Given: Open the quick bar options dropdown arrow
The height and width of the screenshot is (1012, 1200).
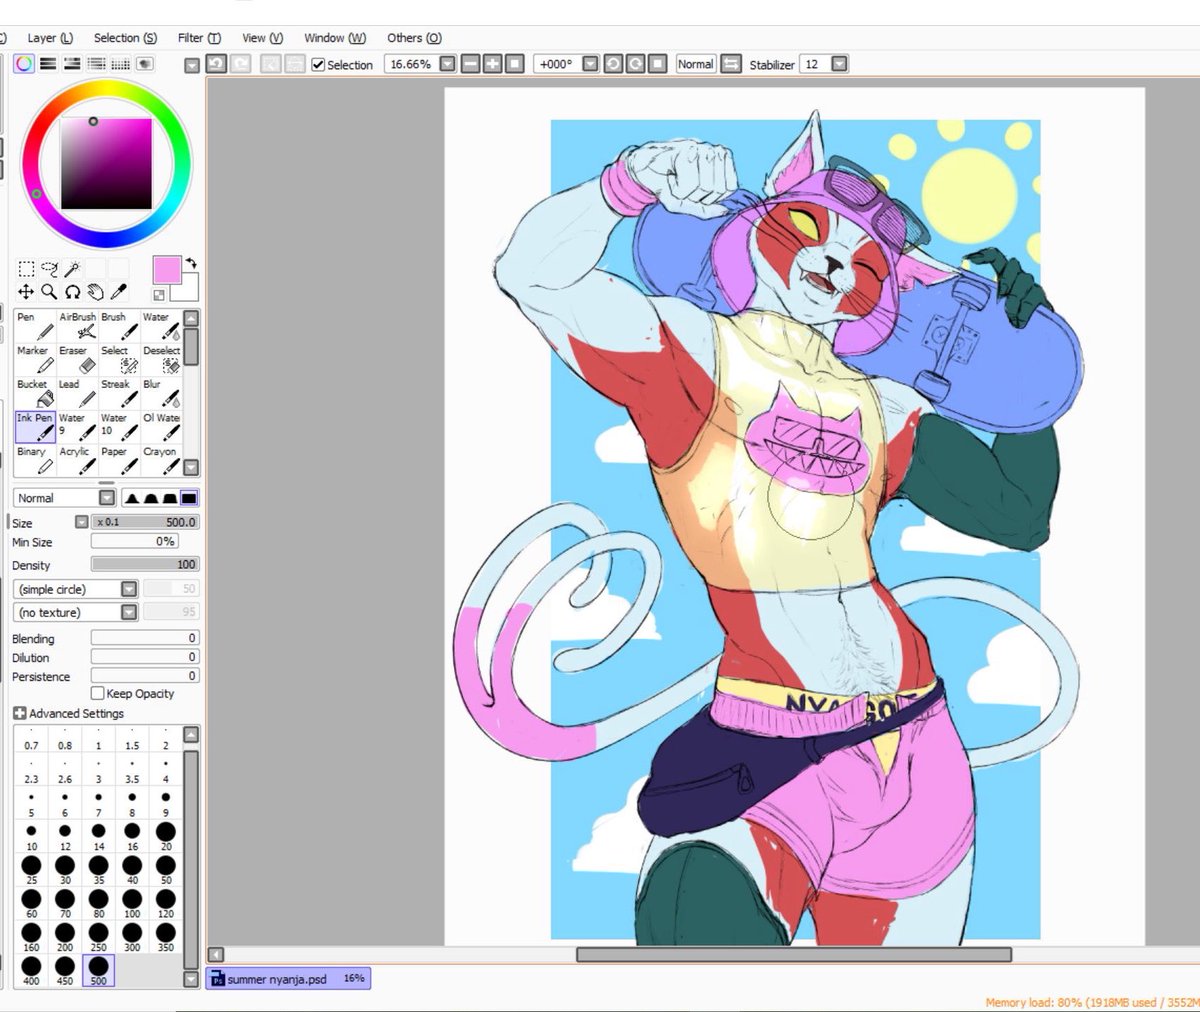Looking at the screenshot, I should pyautogui.click(x=192, y=65).
